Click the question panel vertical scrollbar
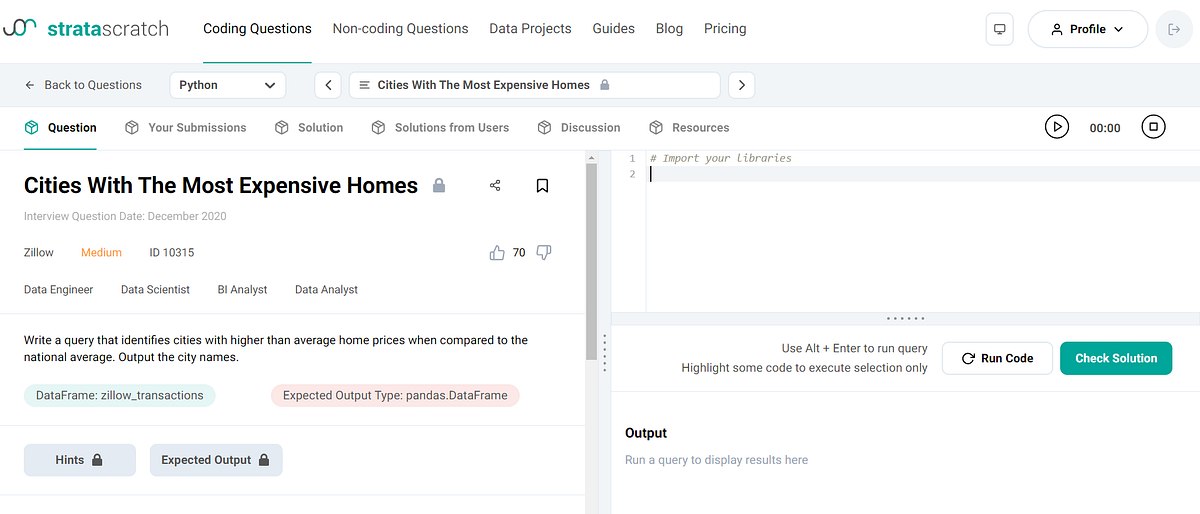The height and width of the screenshot is (514, 1200). click(591, 261)
